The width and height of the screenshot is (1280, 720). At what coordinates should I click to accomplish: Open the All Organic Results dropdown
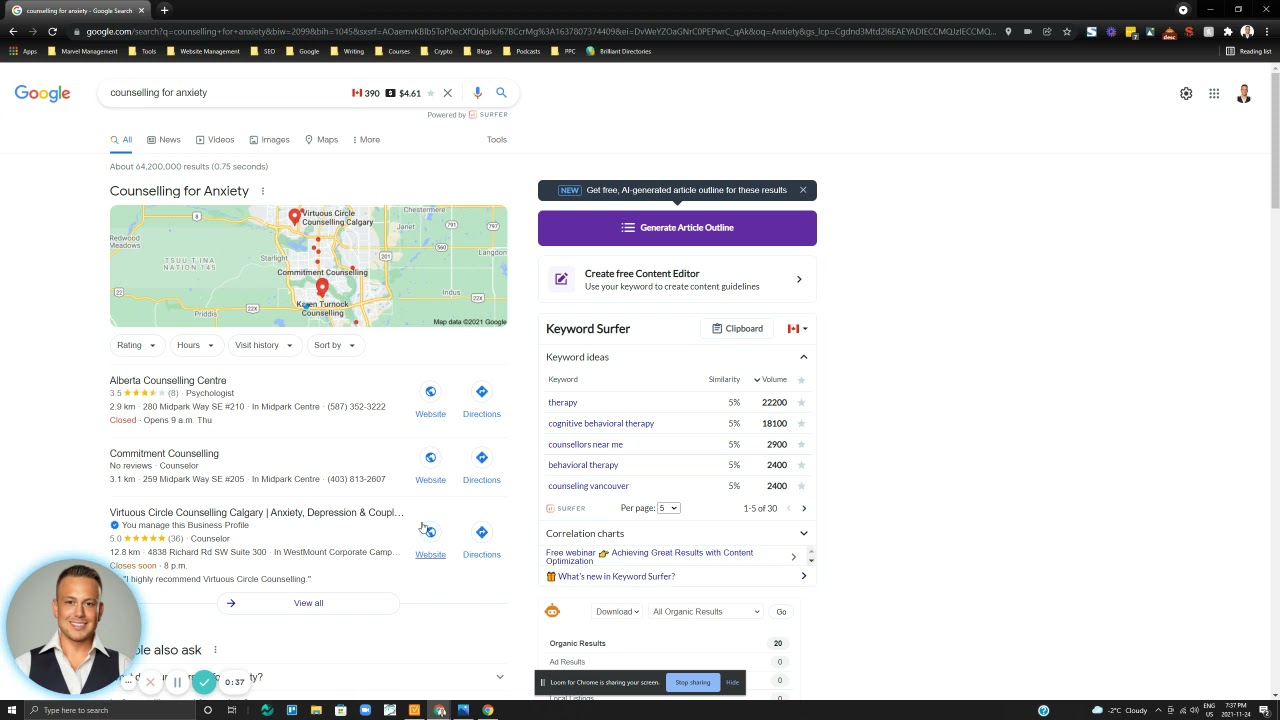pos(706,612)
